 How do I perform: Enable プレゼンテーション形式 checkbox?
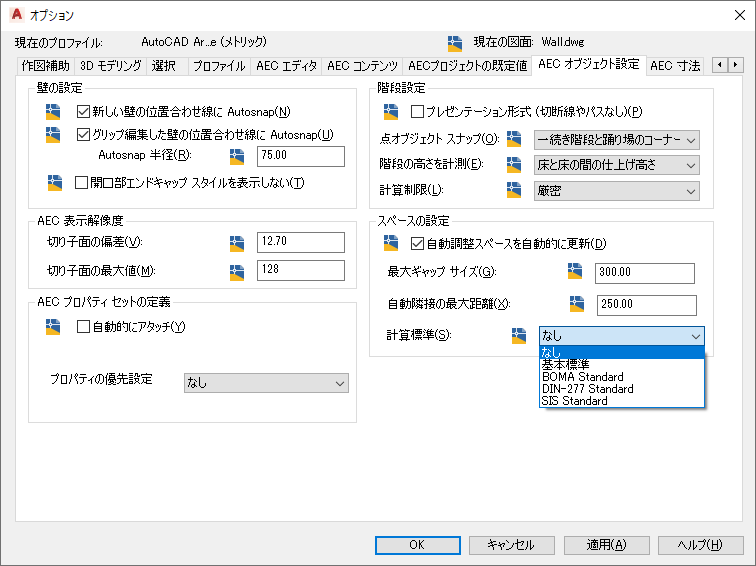click(418, 112)
